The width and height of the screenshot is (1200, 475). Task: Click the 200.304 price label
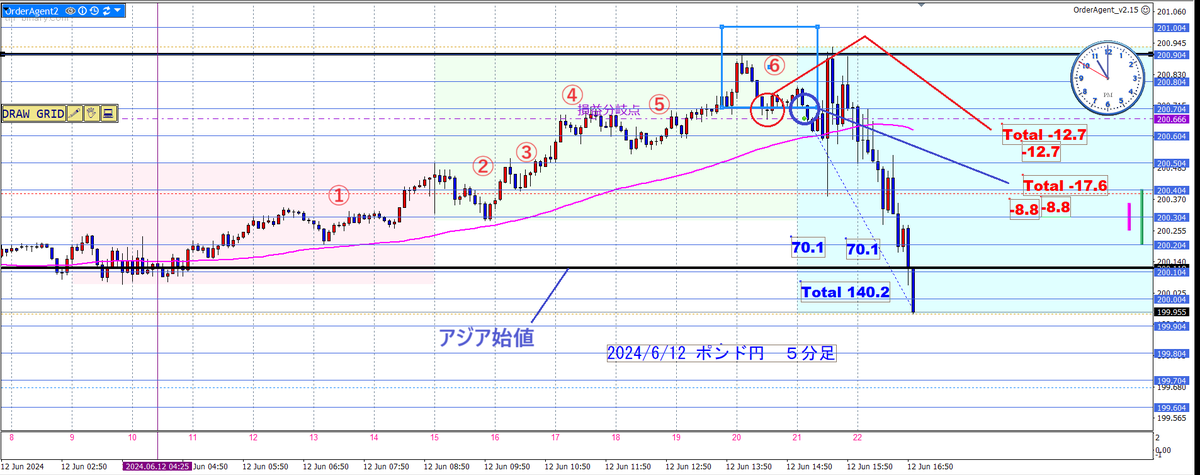point(1171,218)
